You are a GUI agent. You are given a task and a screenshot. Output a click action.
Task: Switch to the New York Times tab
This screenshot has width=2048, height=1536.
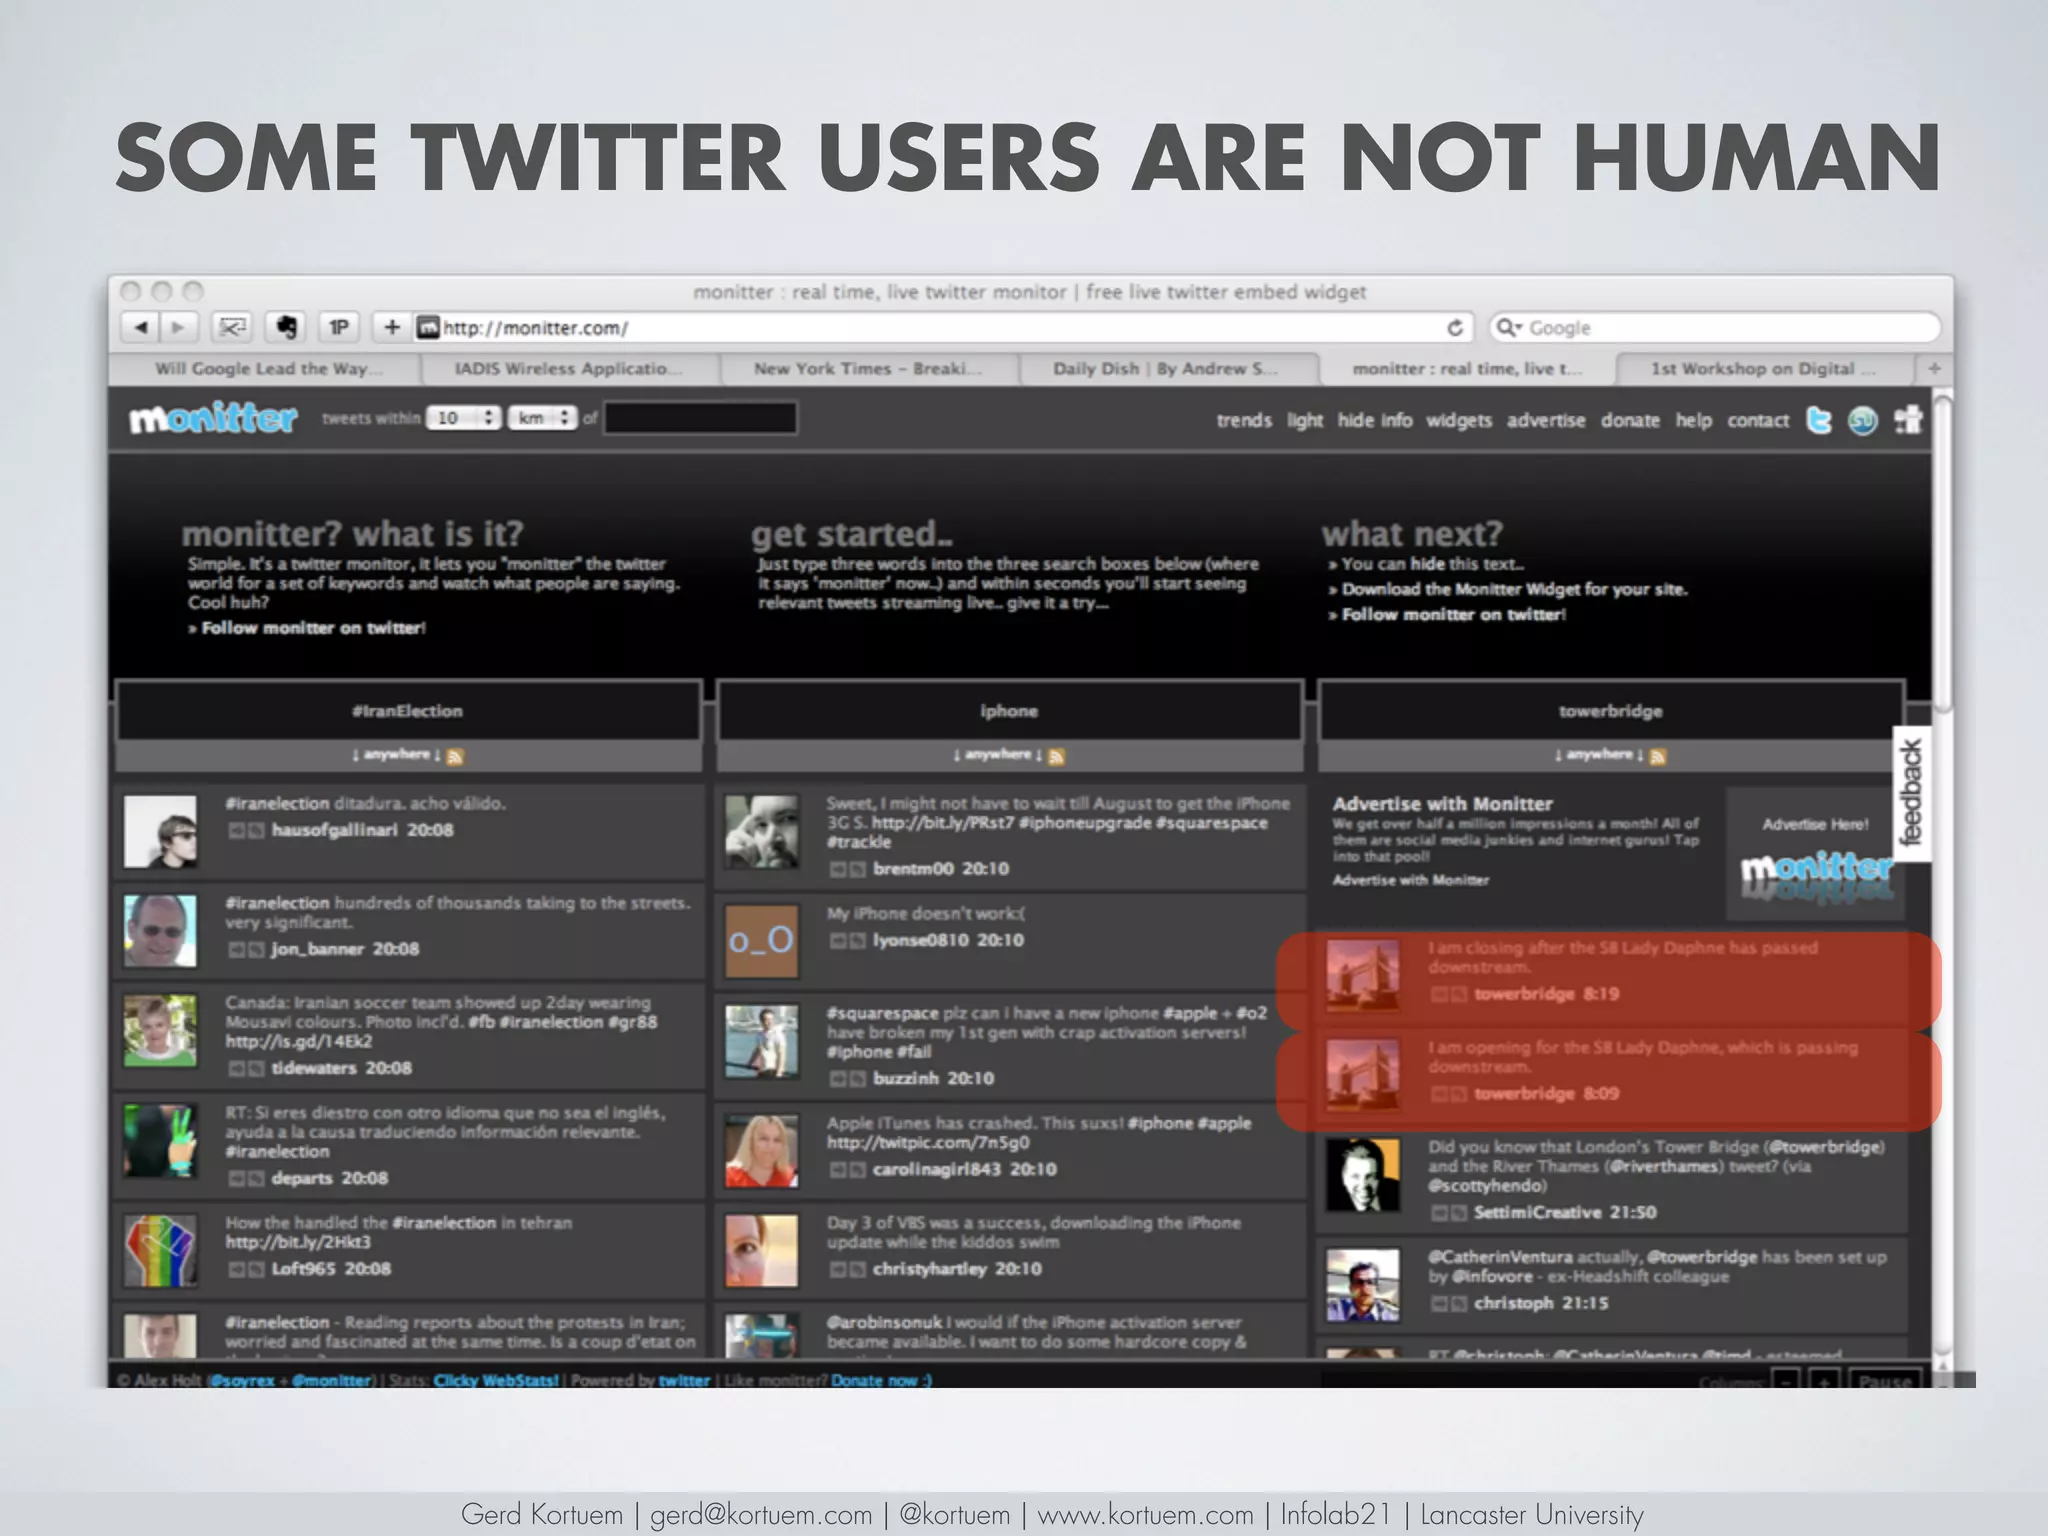click(867, 368)
